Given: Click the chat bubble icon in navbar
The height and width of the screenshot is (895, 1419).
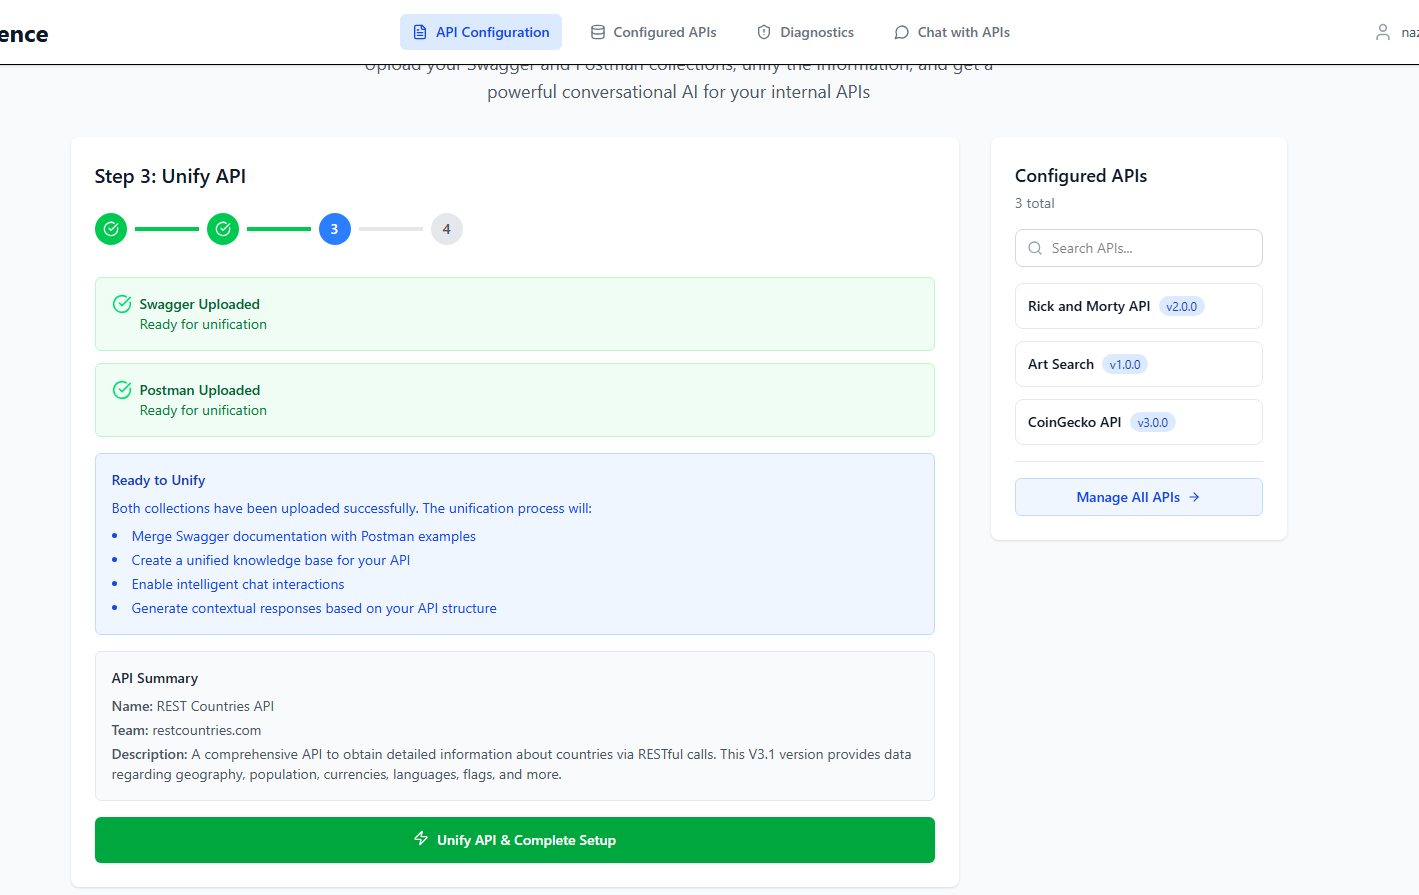Looking at the screenshot, I should tap(901, 32).
